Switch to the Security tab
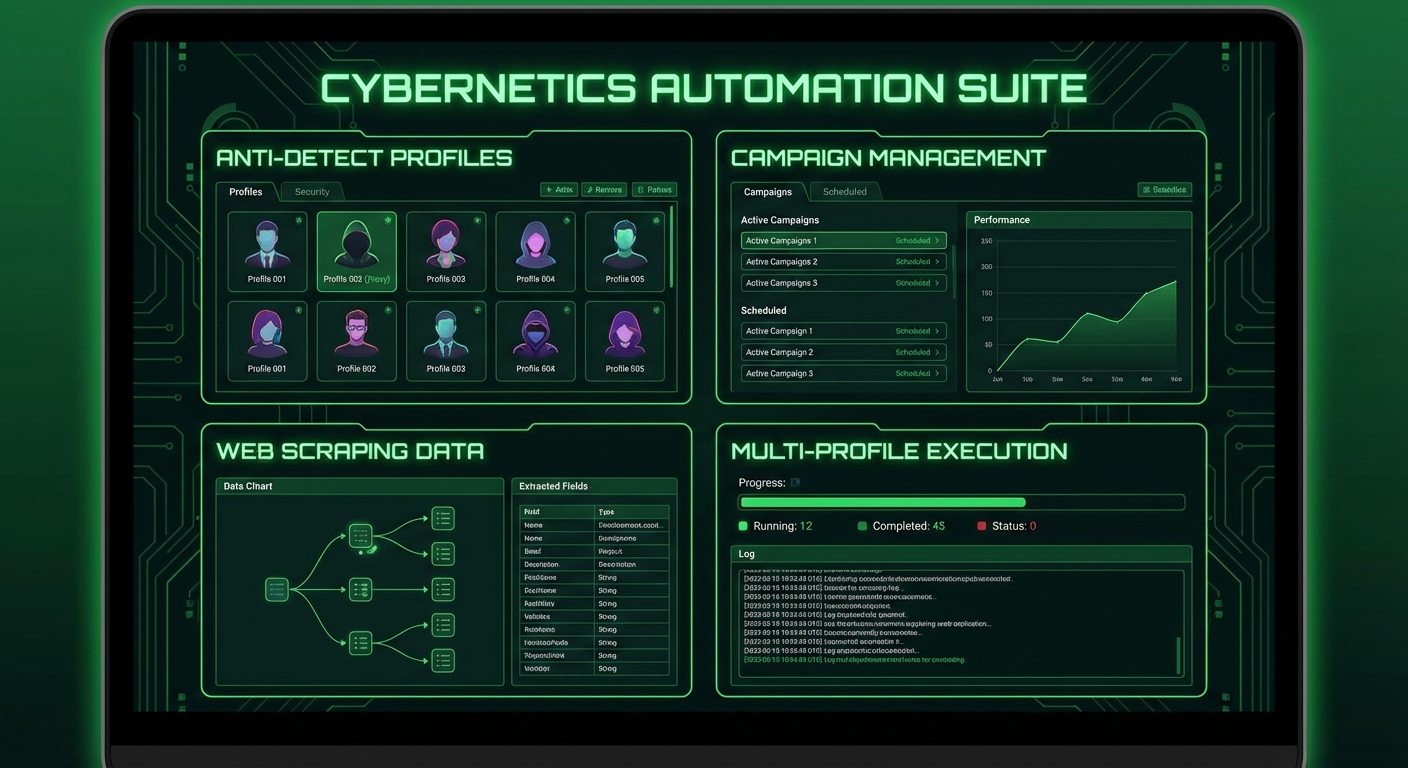 [x=312, y=192]
